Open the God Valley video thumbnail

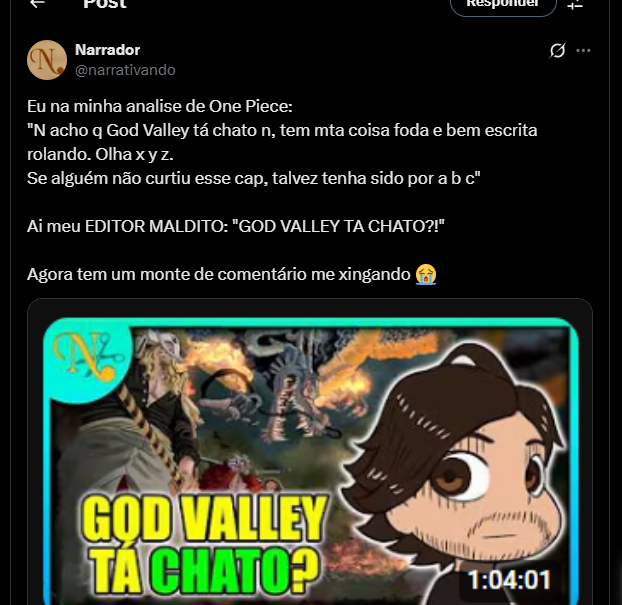coord(310,461)
